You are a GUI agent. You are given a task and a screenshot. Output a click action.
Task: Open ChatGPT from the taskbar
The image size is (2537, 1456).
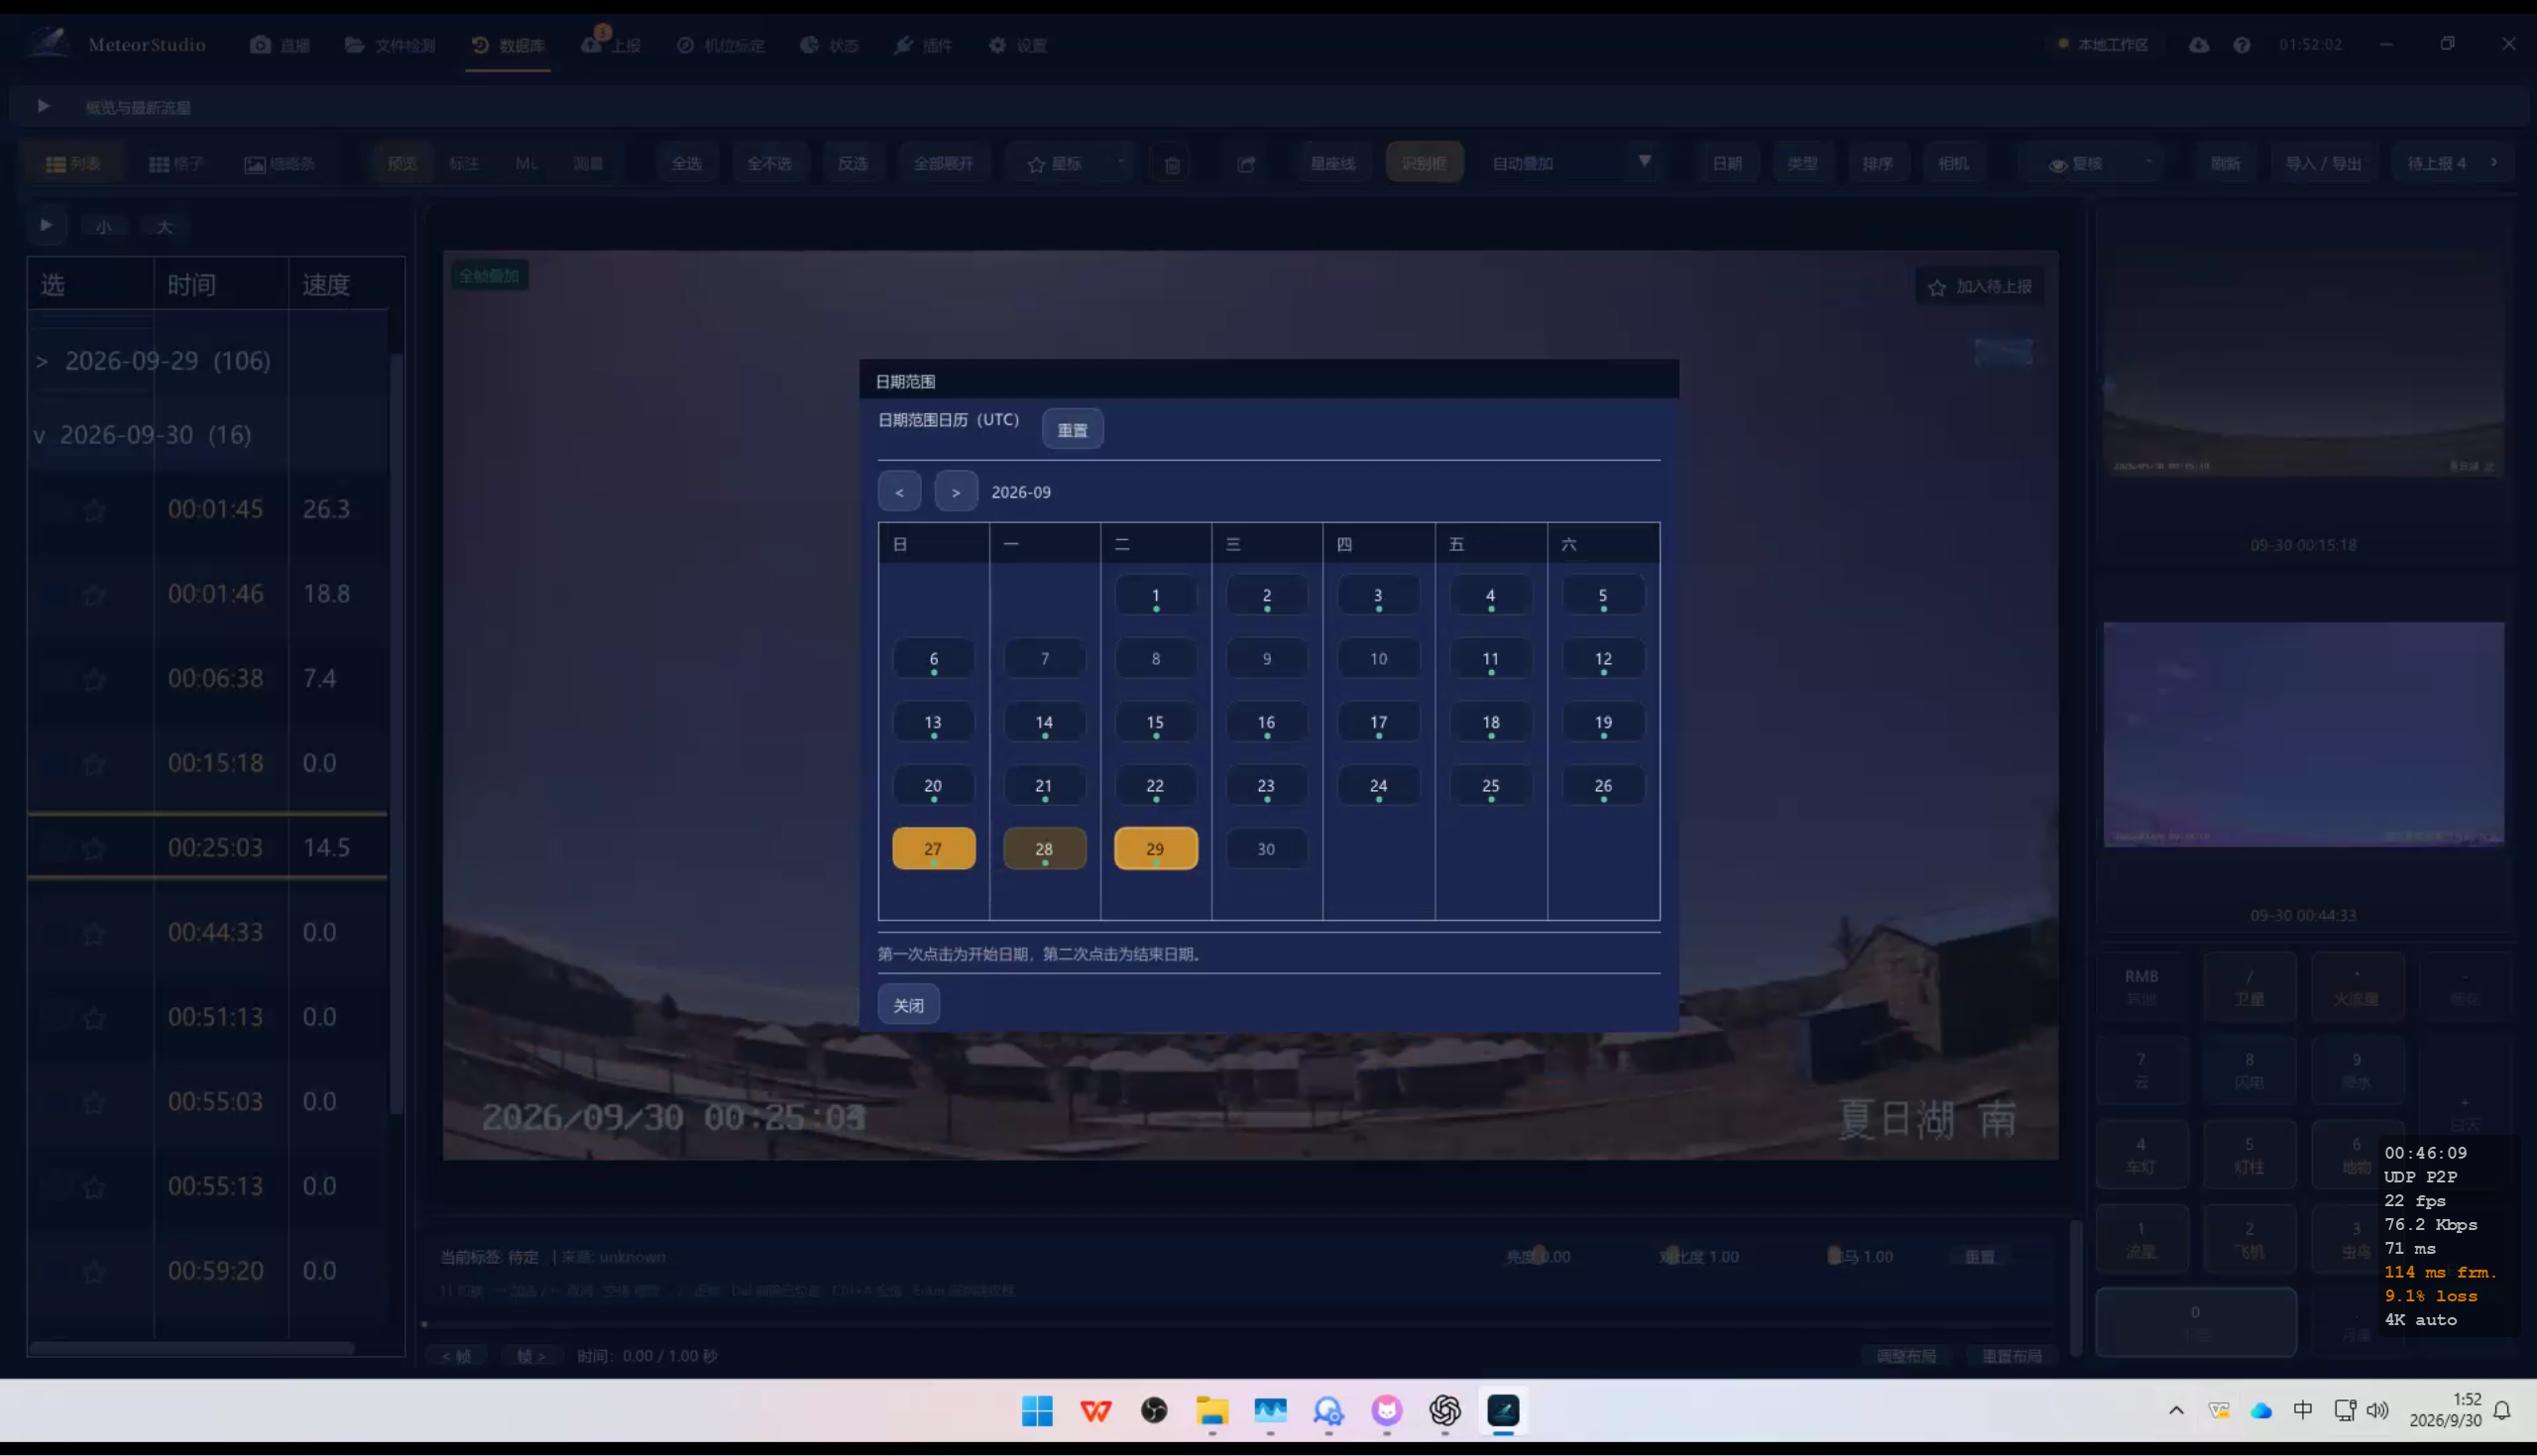(1444, 1411)
